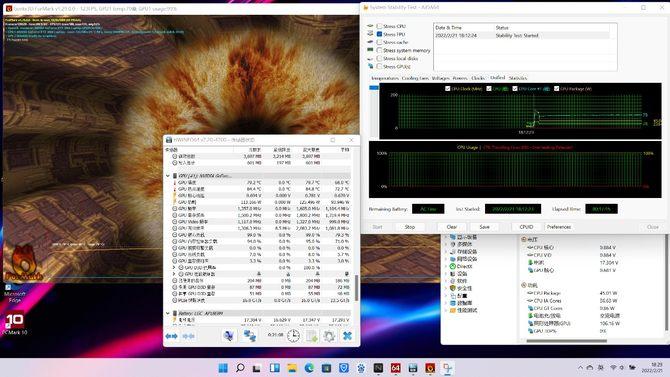This screenshot has height=377, width=670.
Task: Open FurMark icon on the taskbar
Action: point(430,368)
